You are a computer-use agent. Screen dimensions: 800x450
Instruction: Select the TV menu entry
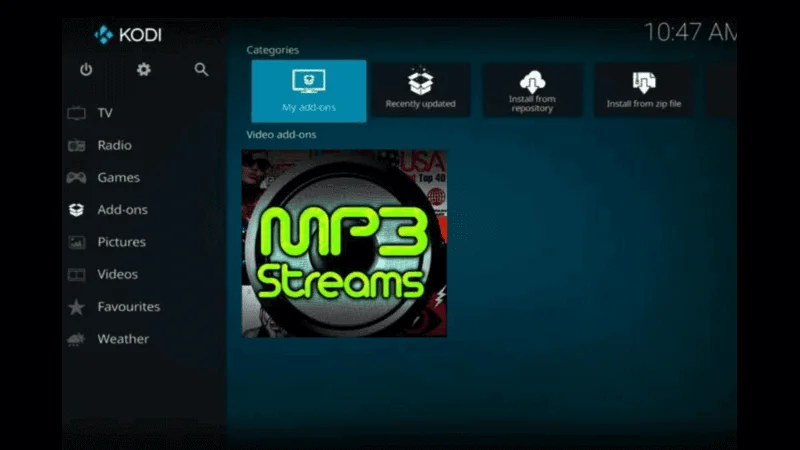coord(105,113)
